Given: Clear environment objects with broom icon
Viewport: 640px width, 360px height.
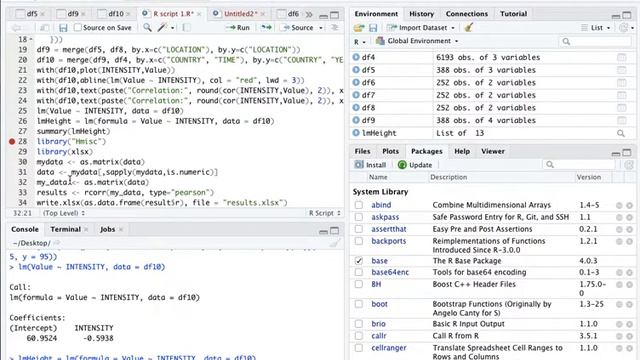Looking at the screenshot, I should pos(468,28).
